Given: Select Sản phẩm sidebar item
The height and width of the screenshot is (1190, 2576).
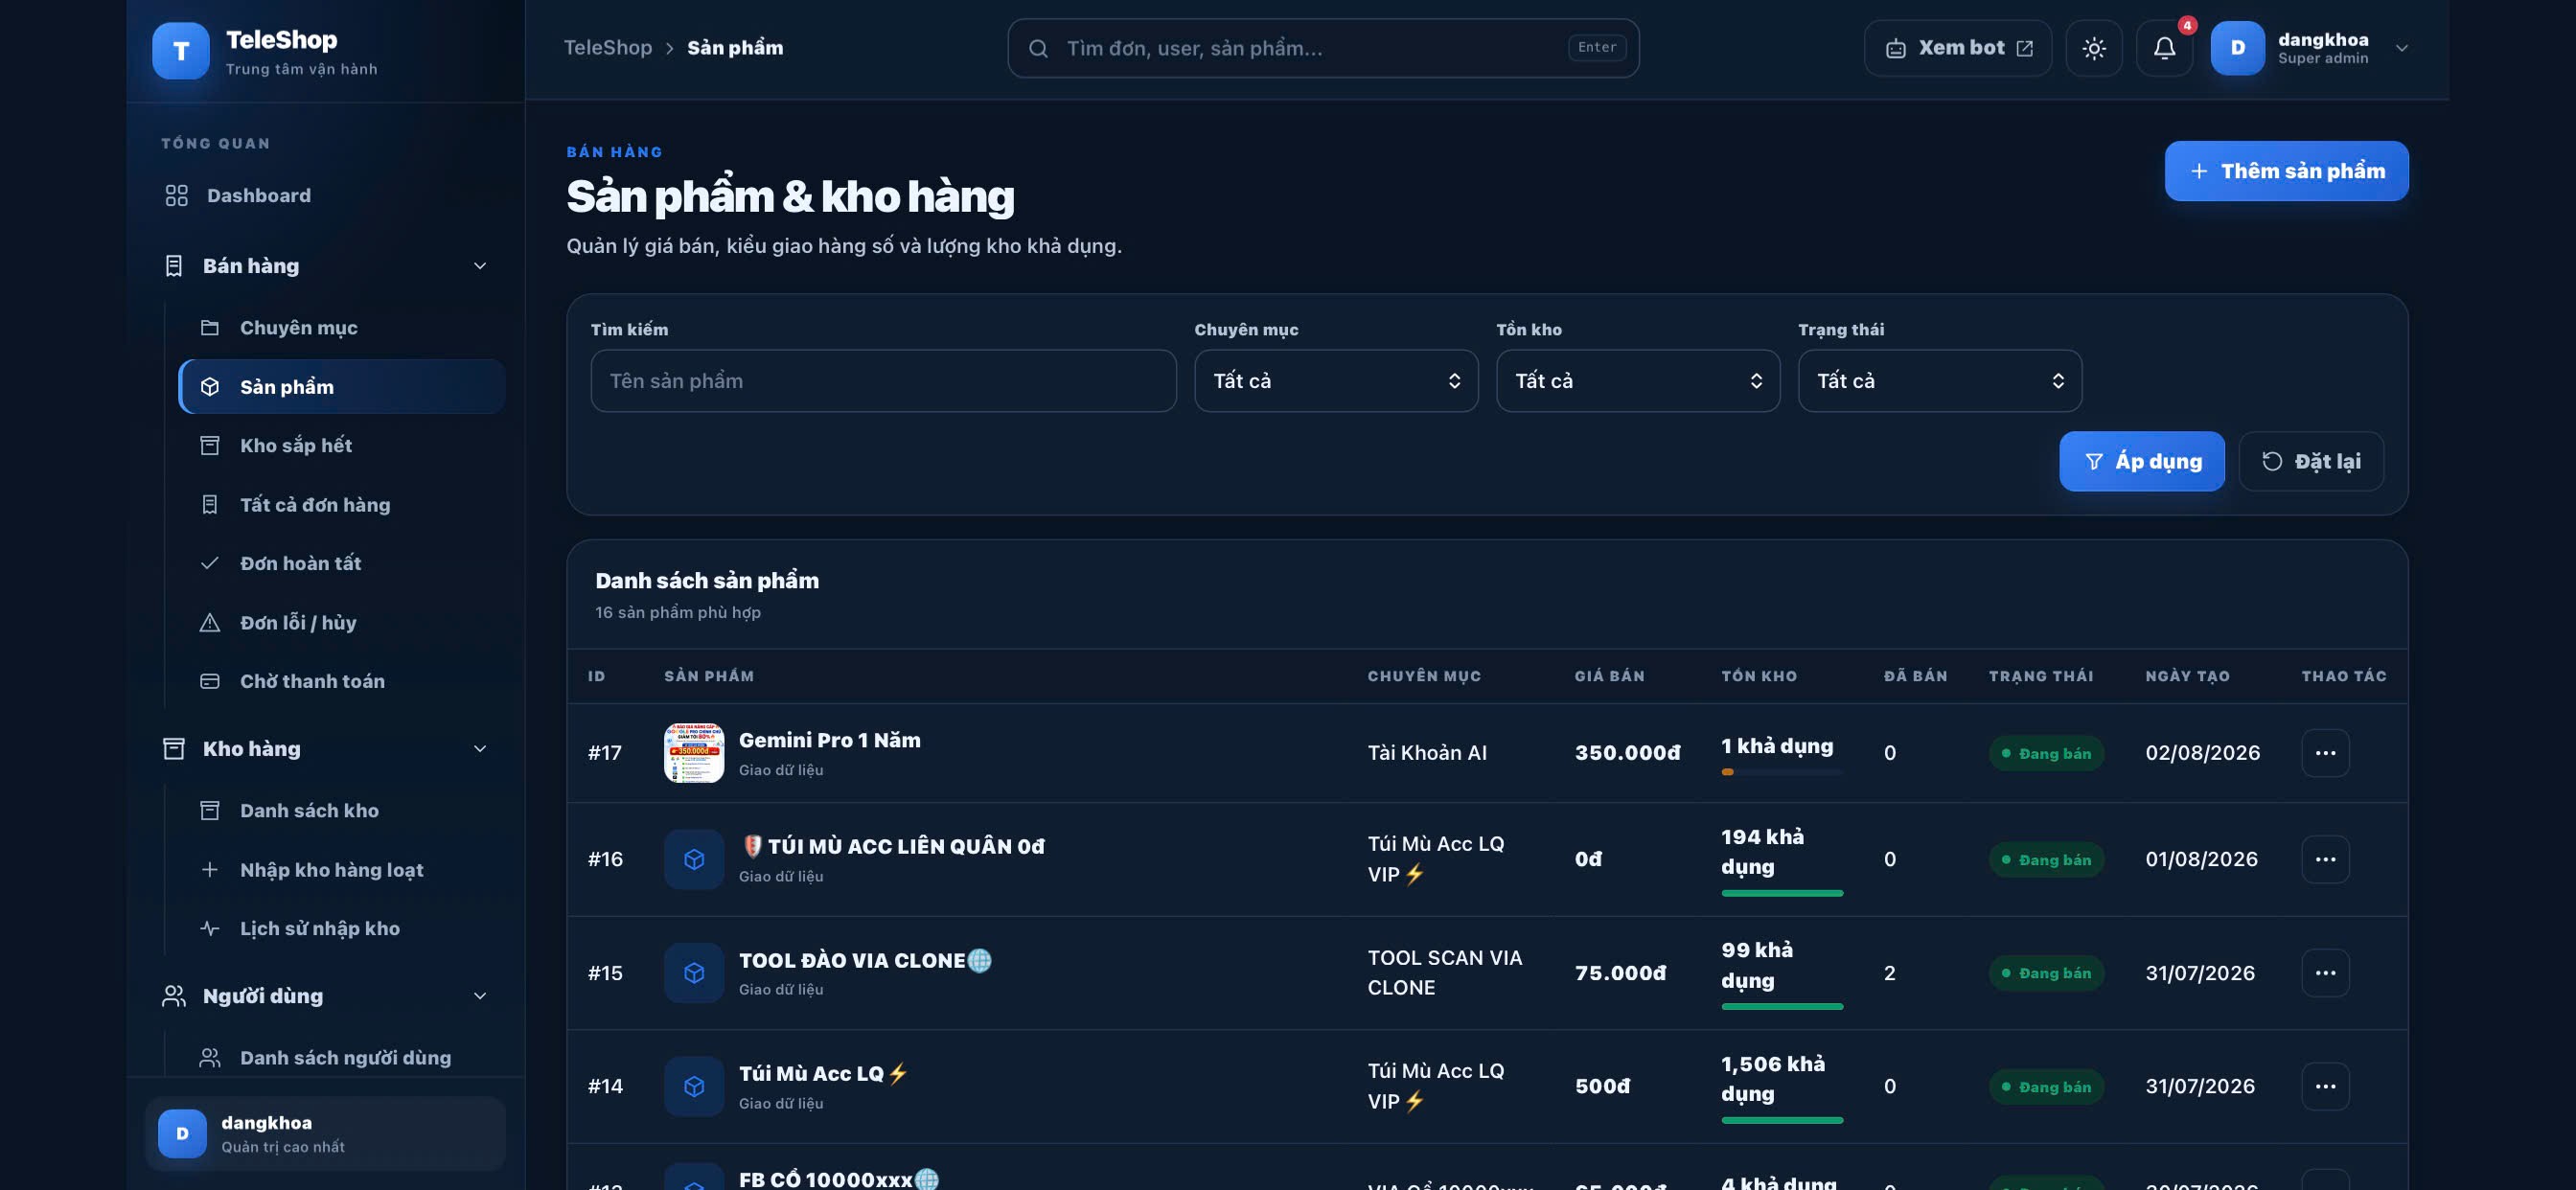Looking at the screenshot, I should click(341, 387).
